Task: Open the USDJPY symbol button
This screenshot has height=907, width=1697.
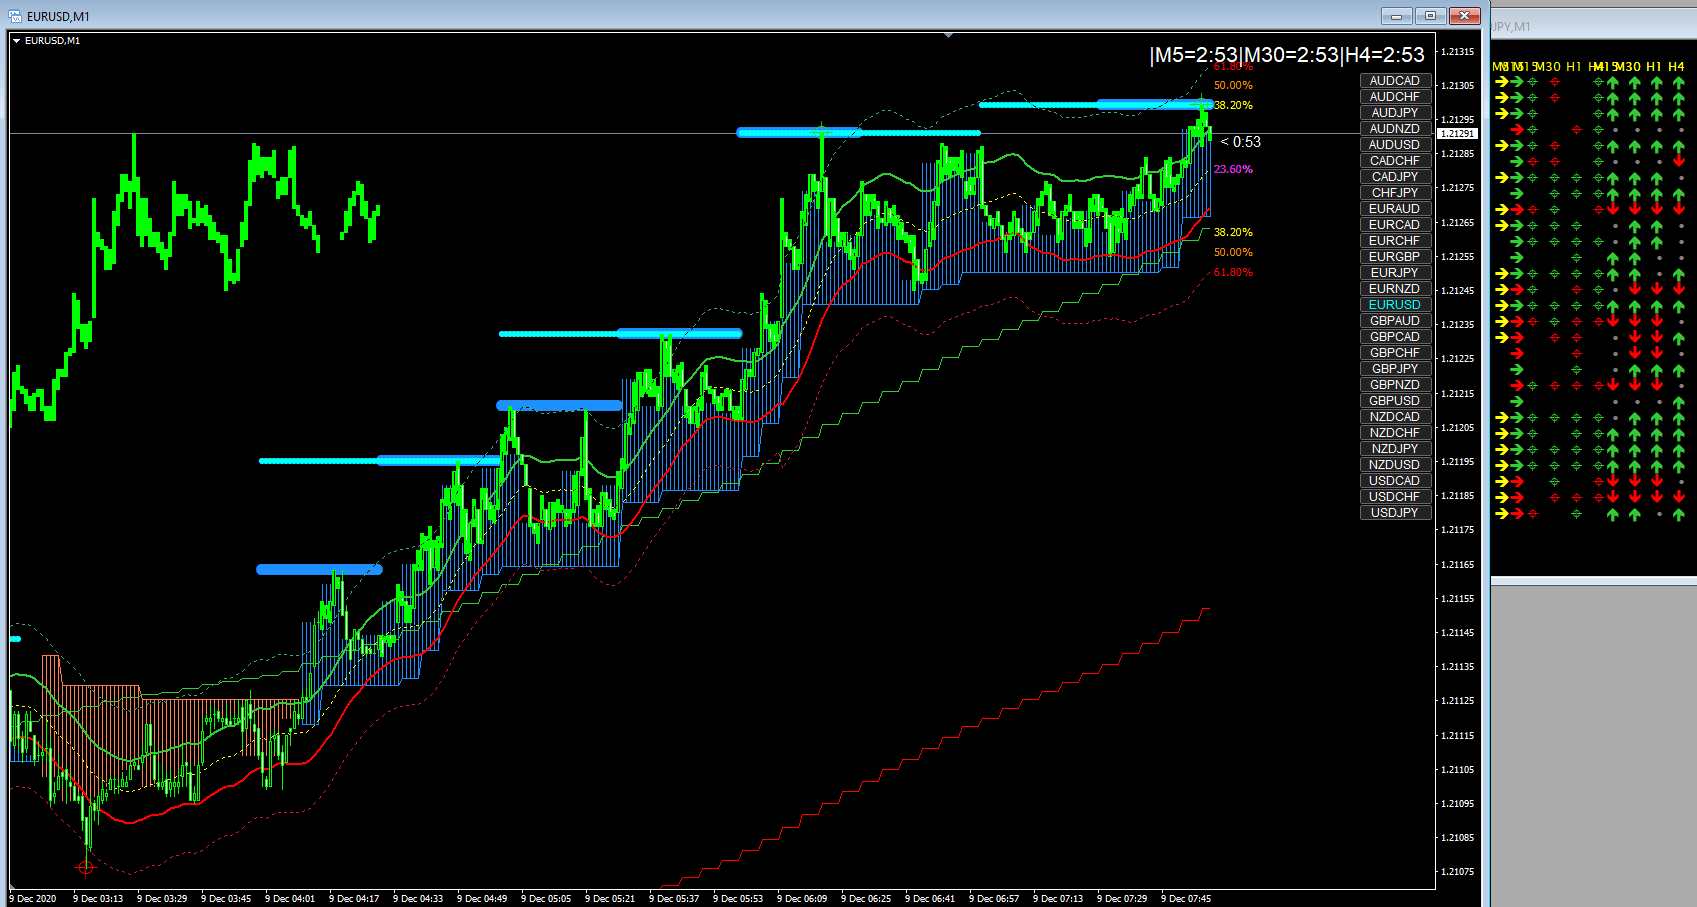Action: click(1395, 513)
